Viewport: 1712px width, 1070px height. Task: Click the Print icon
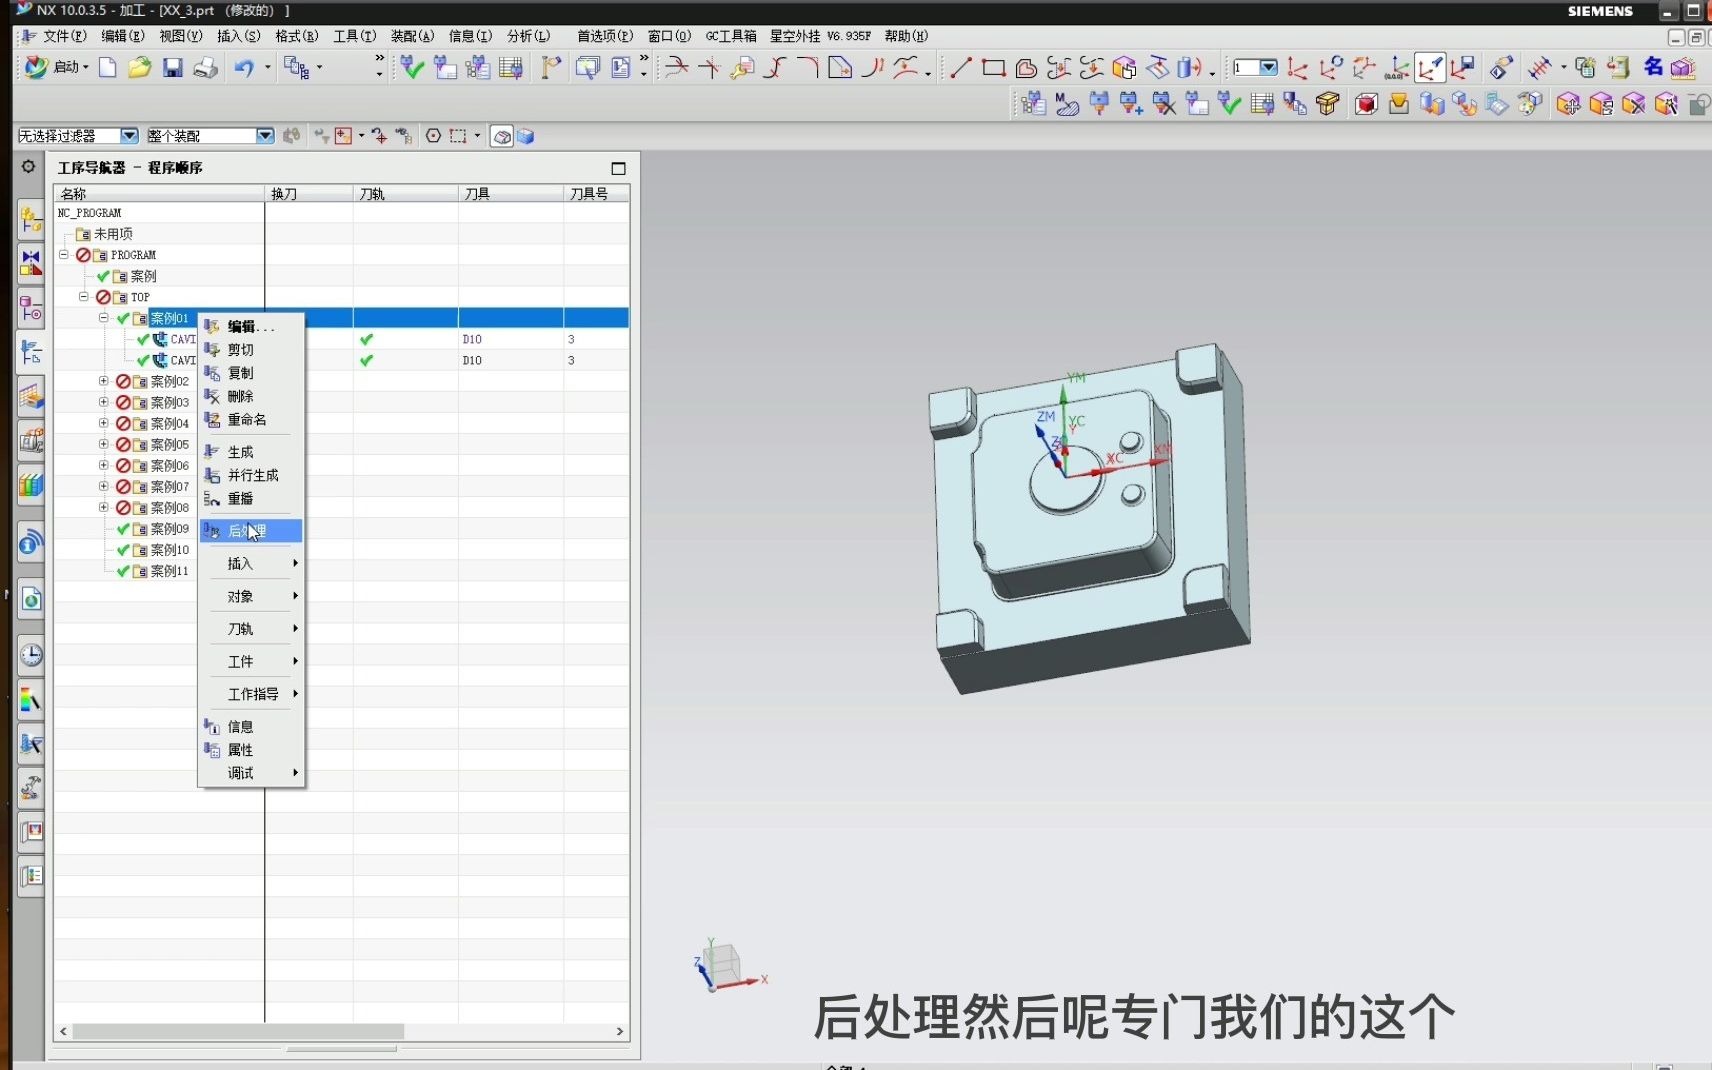click(206, 67)
